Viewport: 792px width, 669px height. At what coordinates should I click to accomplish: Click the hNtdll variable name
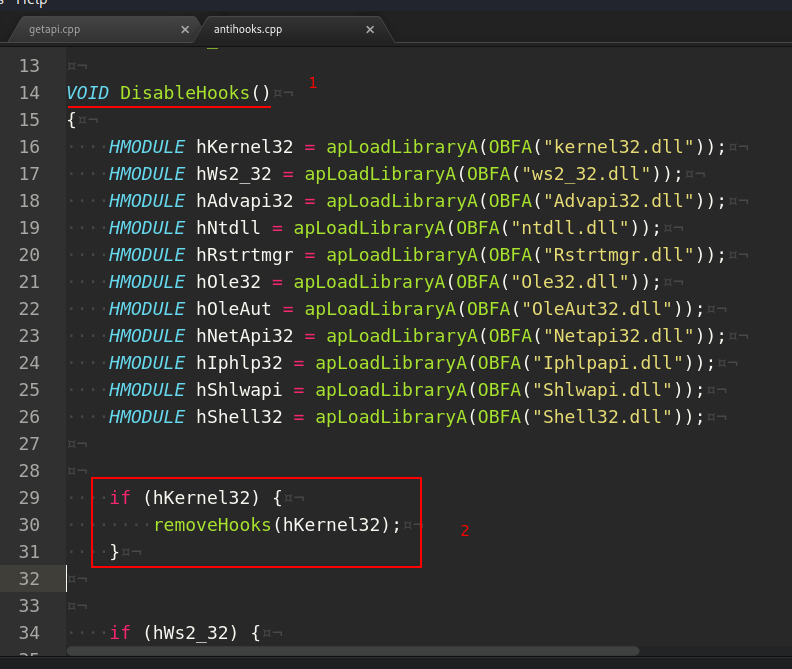tap(228, 228)
